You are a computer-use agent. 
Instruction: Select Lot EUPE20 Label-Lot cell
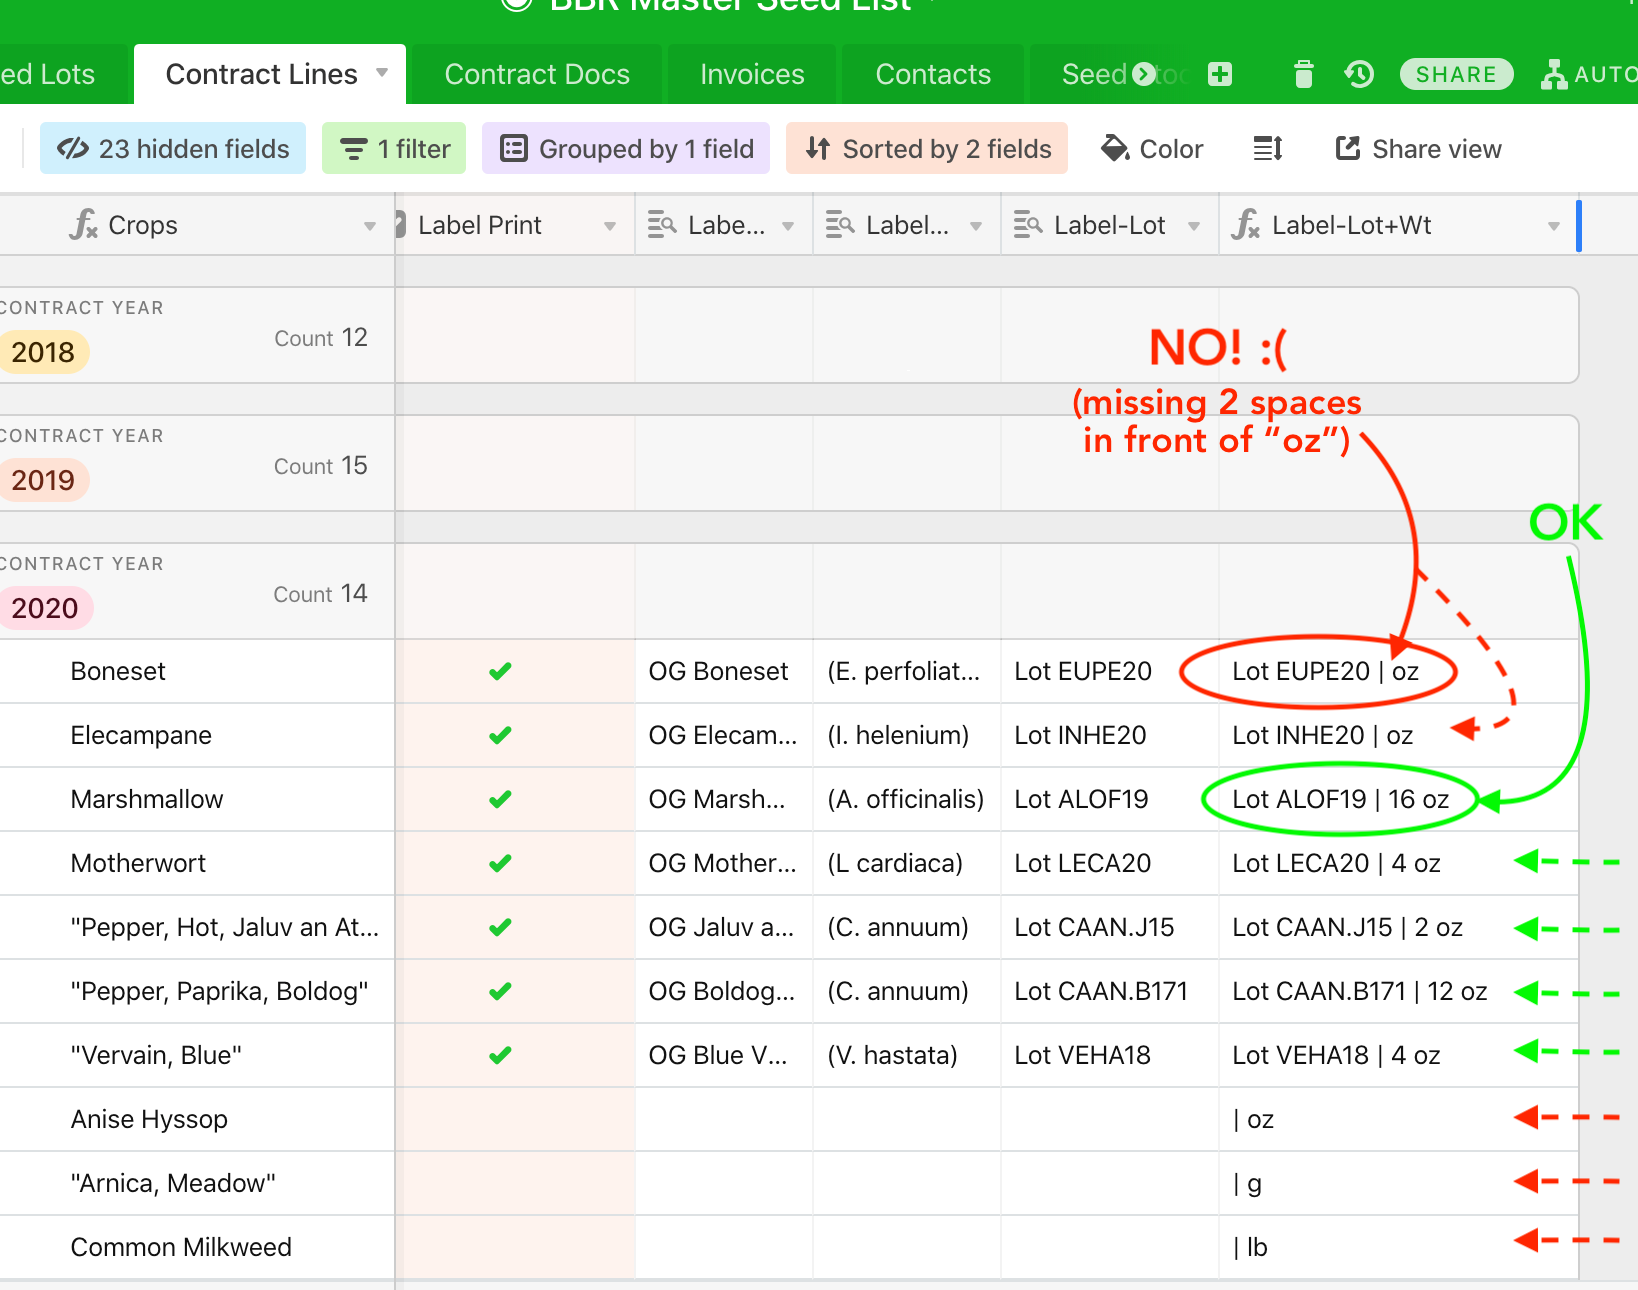1110,671
